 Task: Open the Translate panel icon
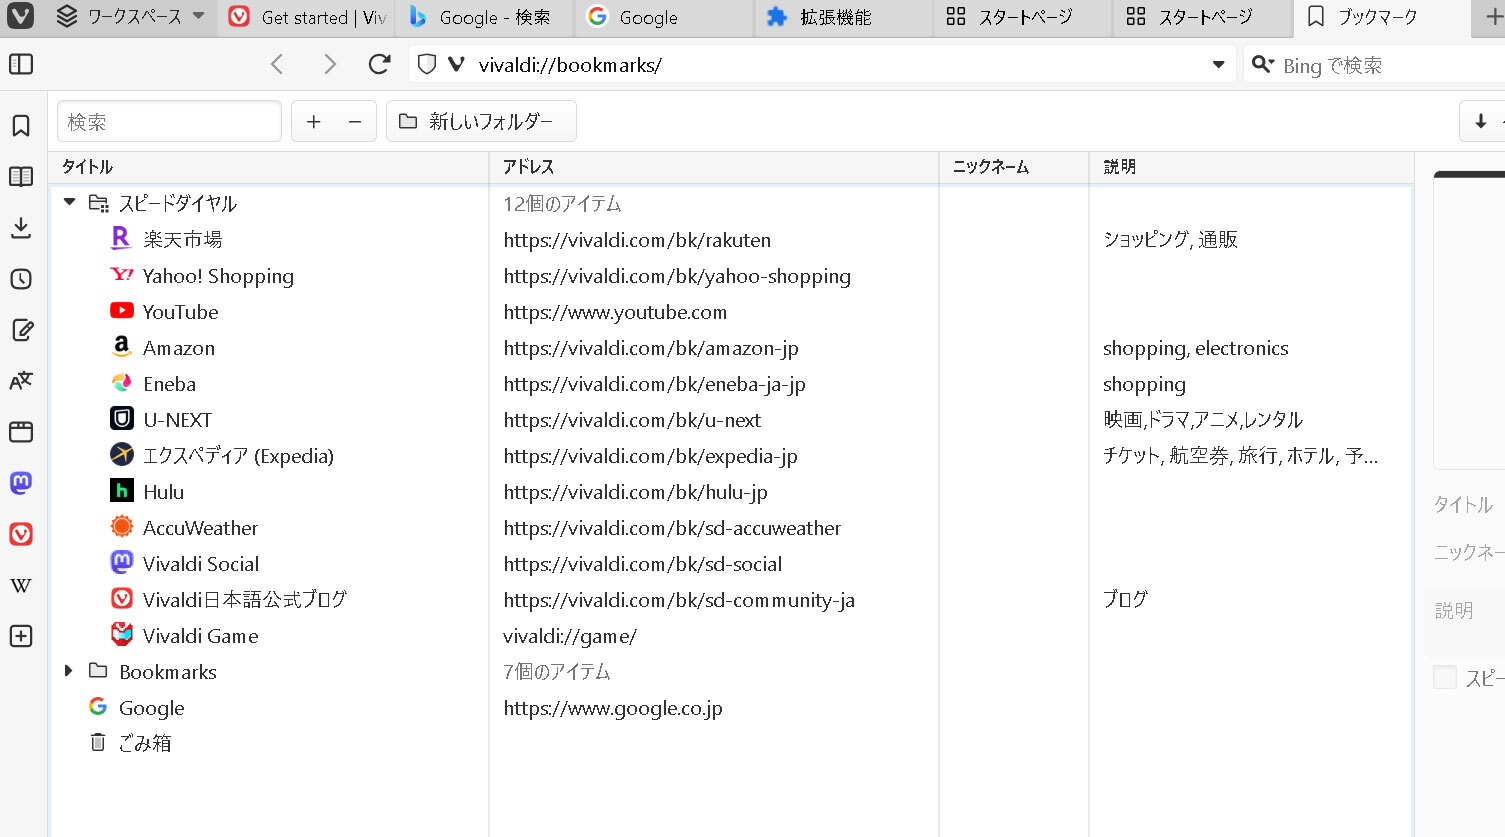21,381
